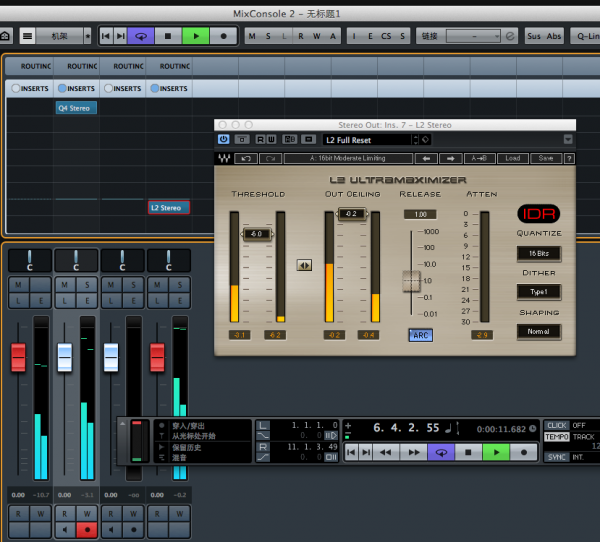600x542 pixels.
Task: Open the Q4 Stereo insert plugin slot
Action: 76,108
